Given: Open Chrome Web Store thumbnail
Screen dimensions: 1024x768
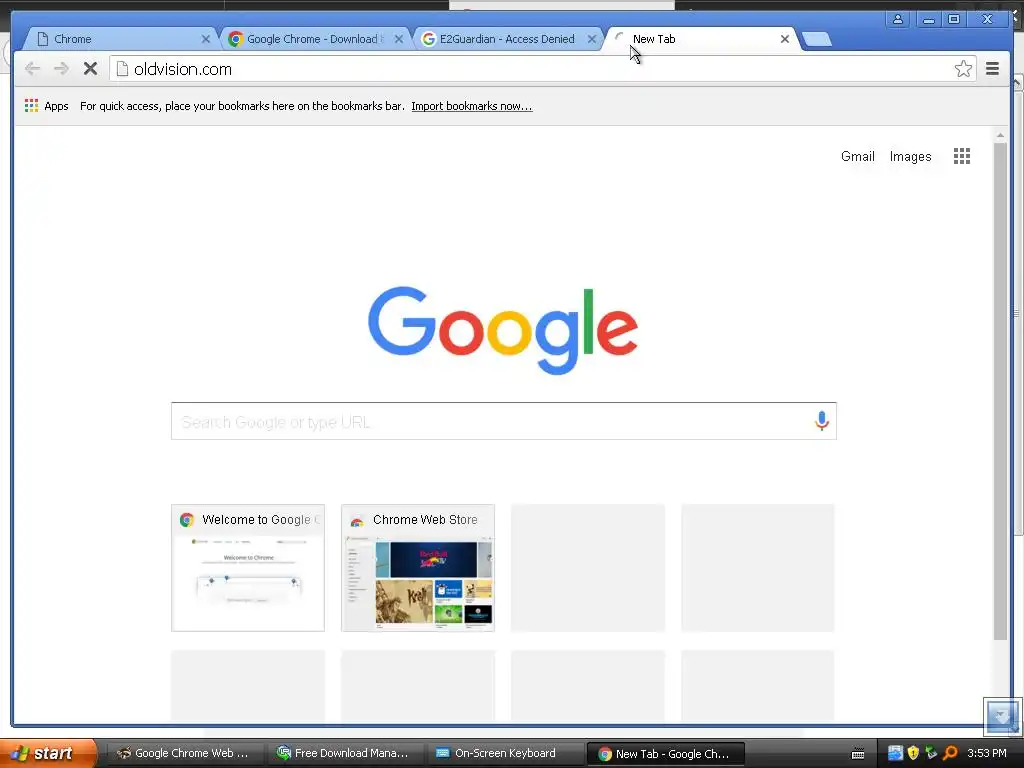Looking at the screenshot, I should pos(418,568).
